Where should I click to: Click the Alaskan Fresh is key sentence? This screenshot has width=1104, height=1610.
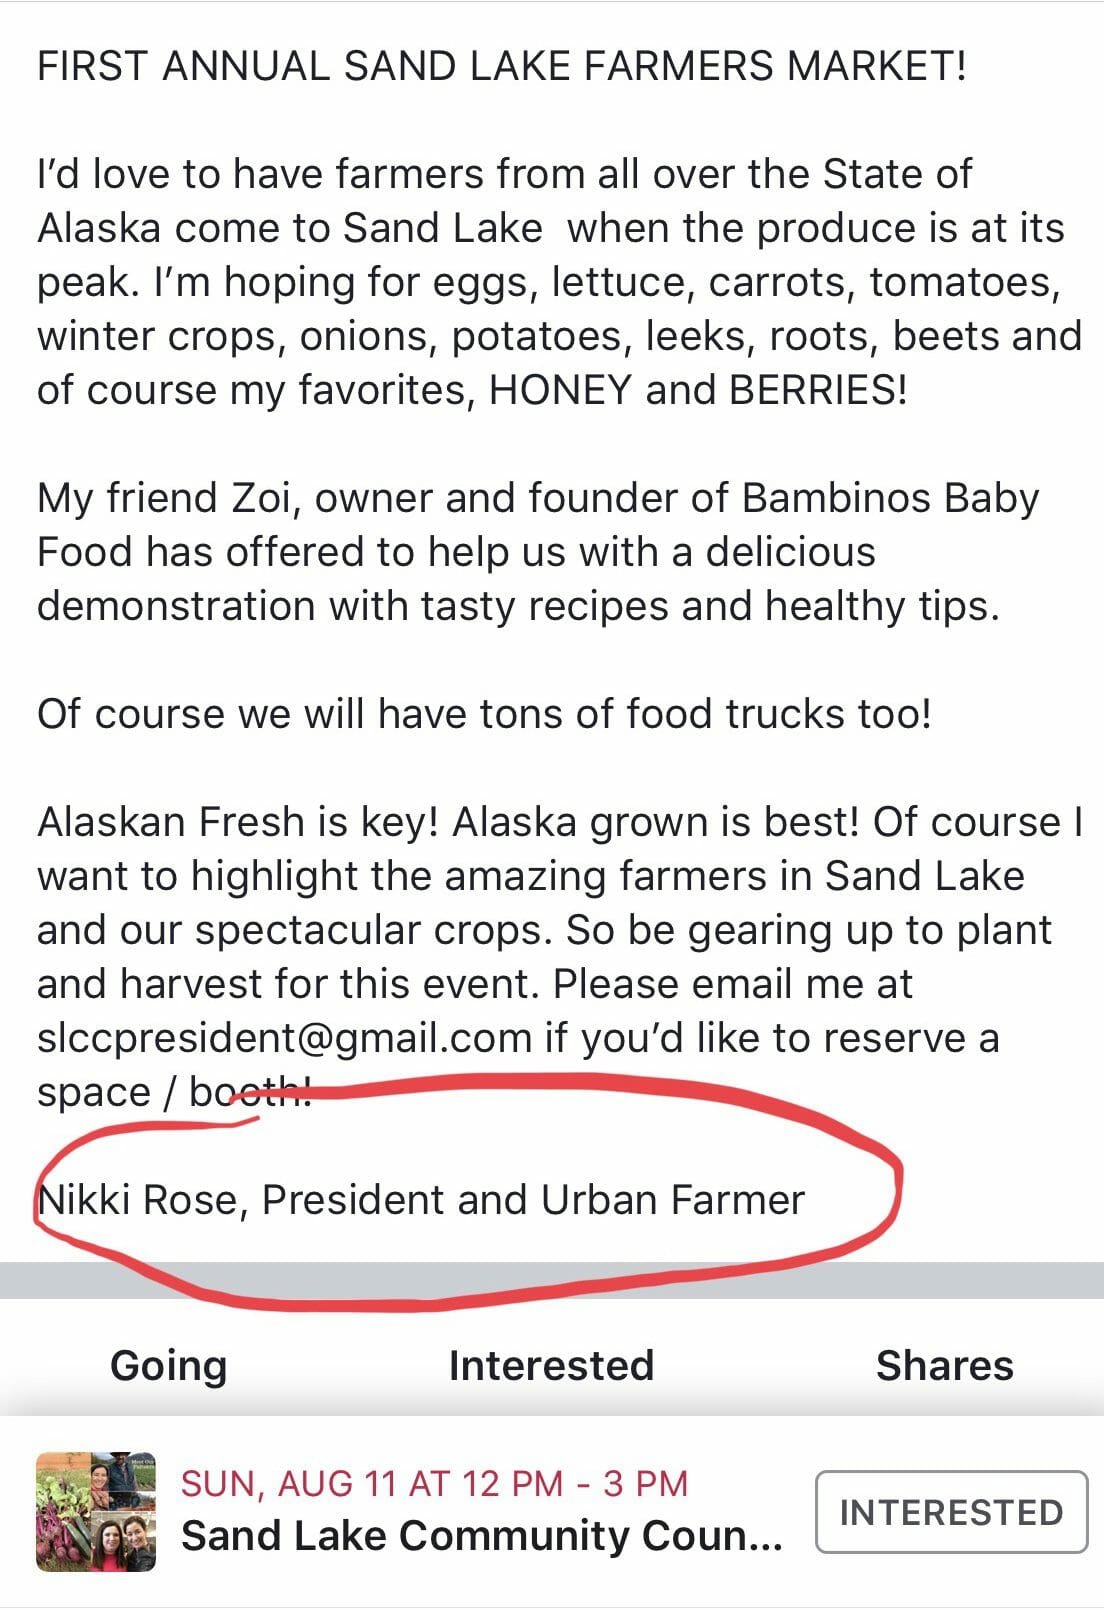[238, 822]
